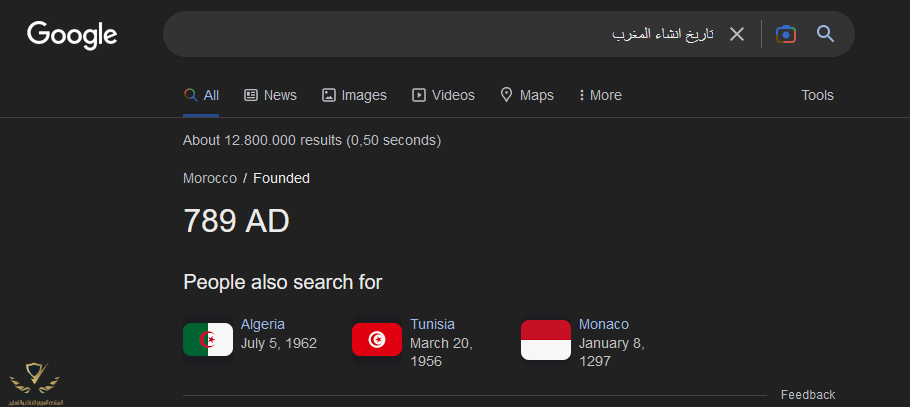Image resolution: width=910 pixels, height=407 pixels.
Task: Open the More options dropdown
Action: pos(600,95)
